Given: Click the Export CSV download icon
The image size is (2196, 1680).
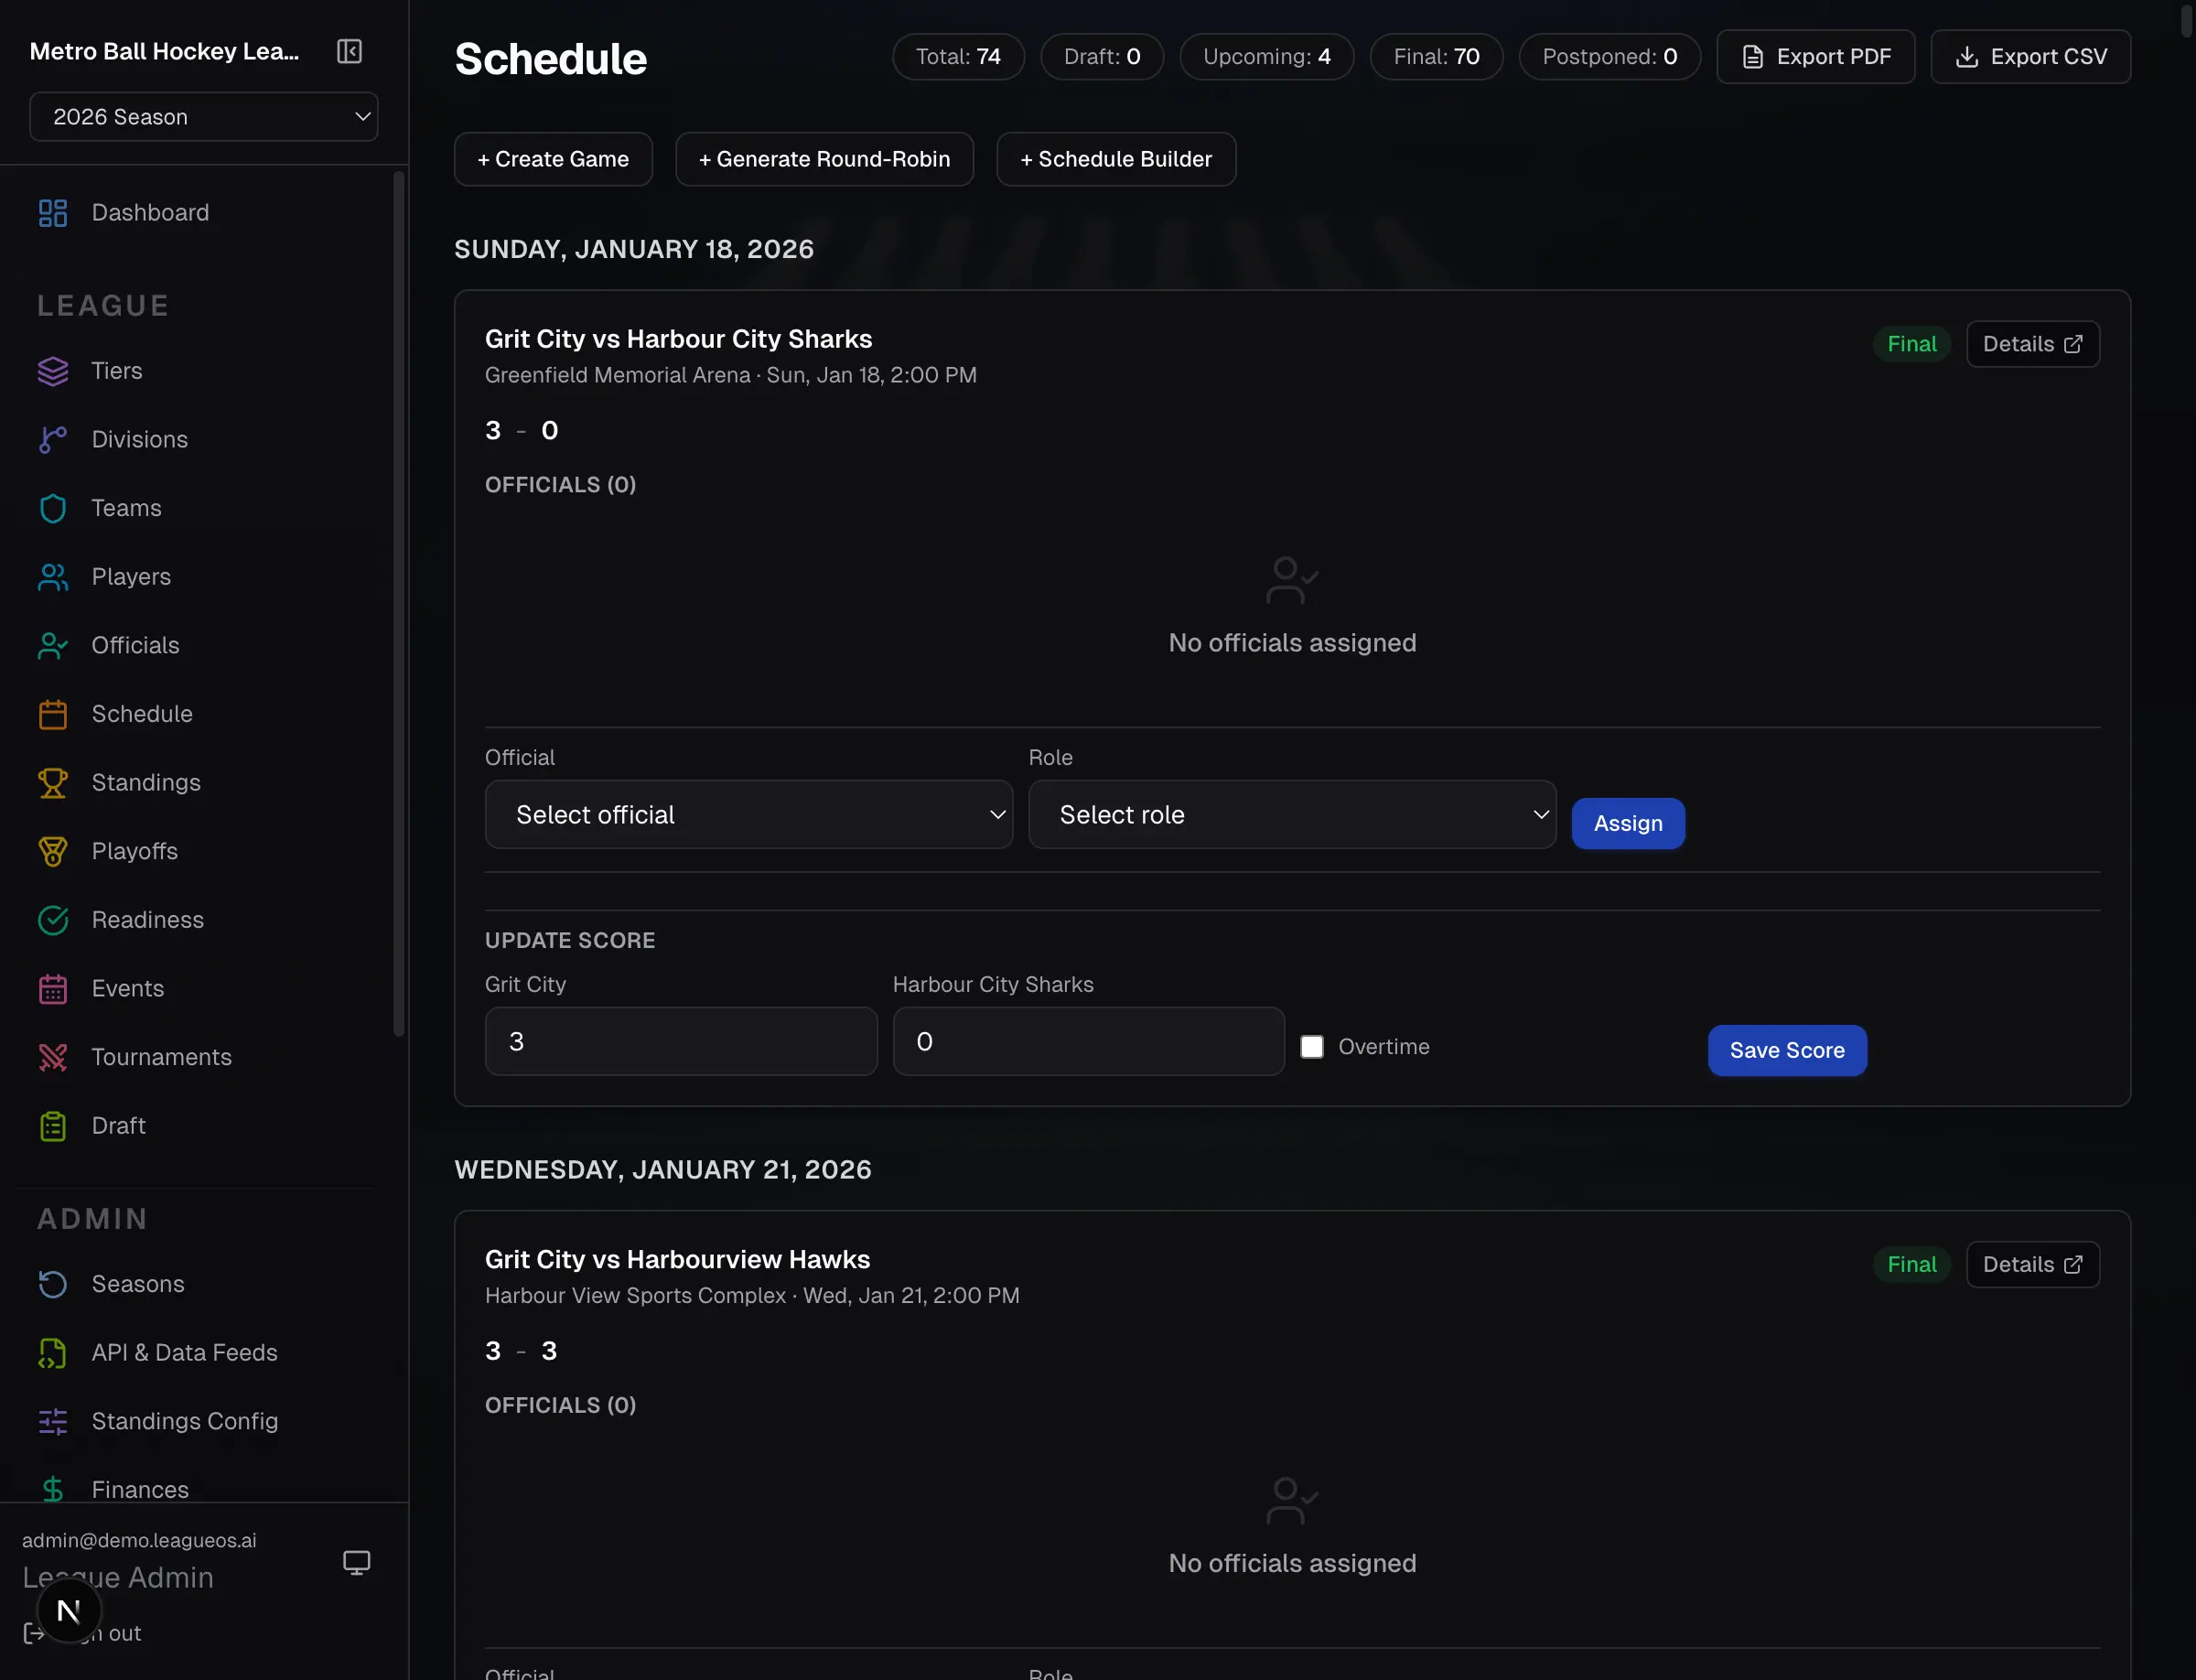Looking at the screenshot, I should (1968, 57).
